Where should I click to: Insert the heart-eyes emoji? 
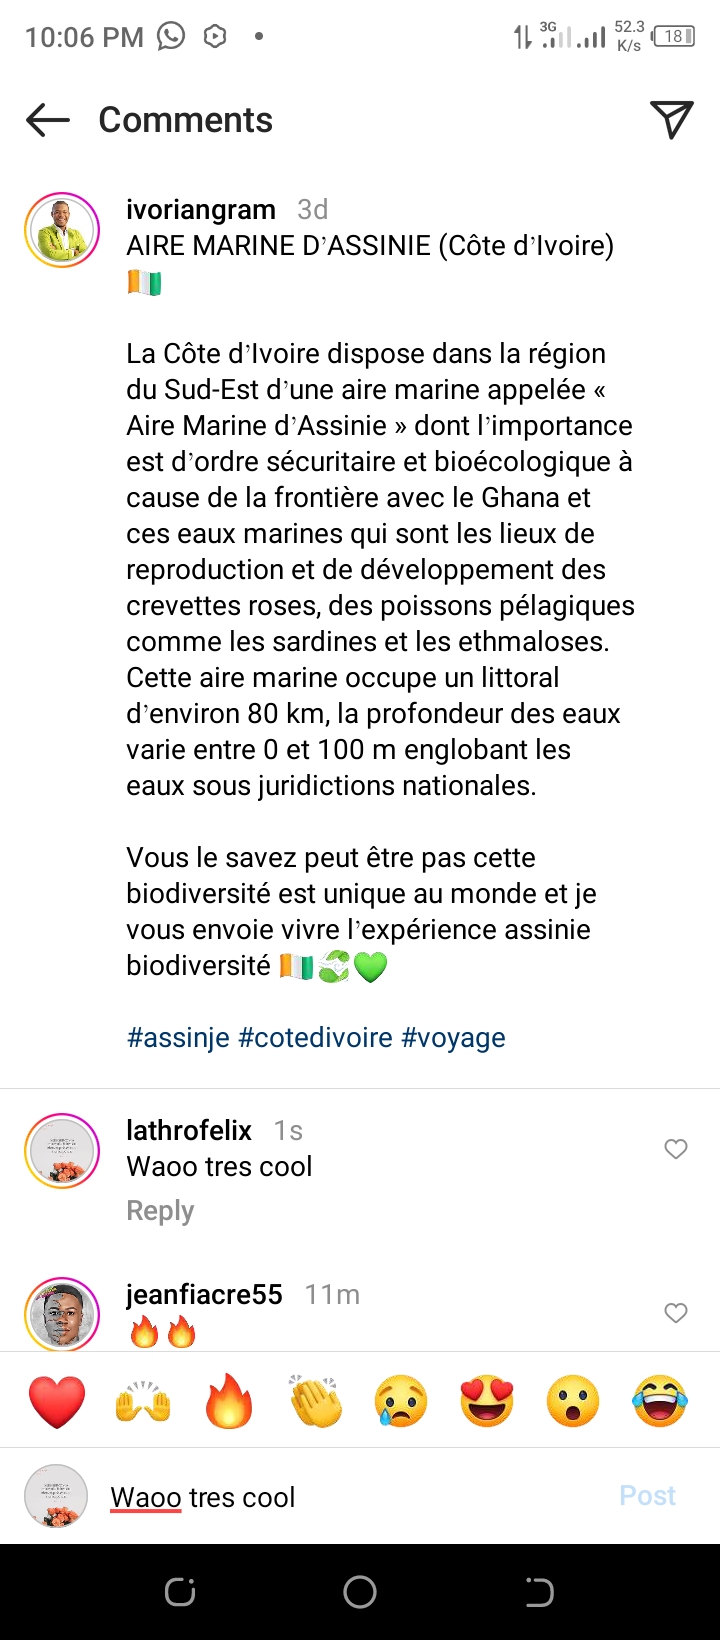[x=487, y=1400]
